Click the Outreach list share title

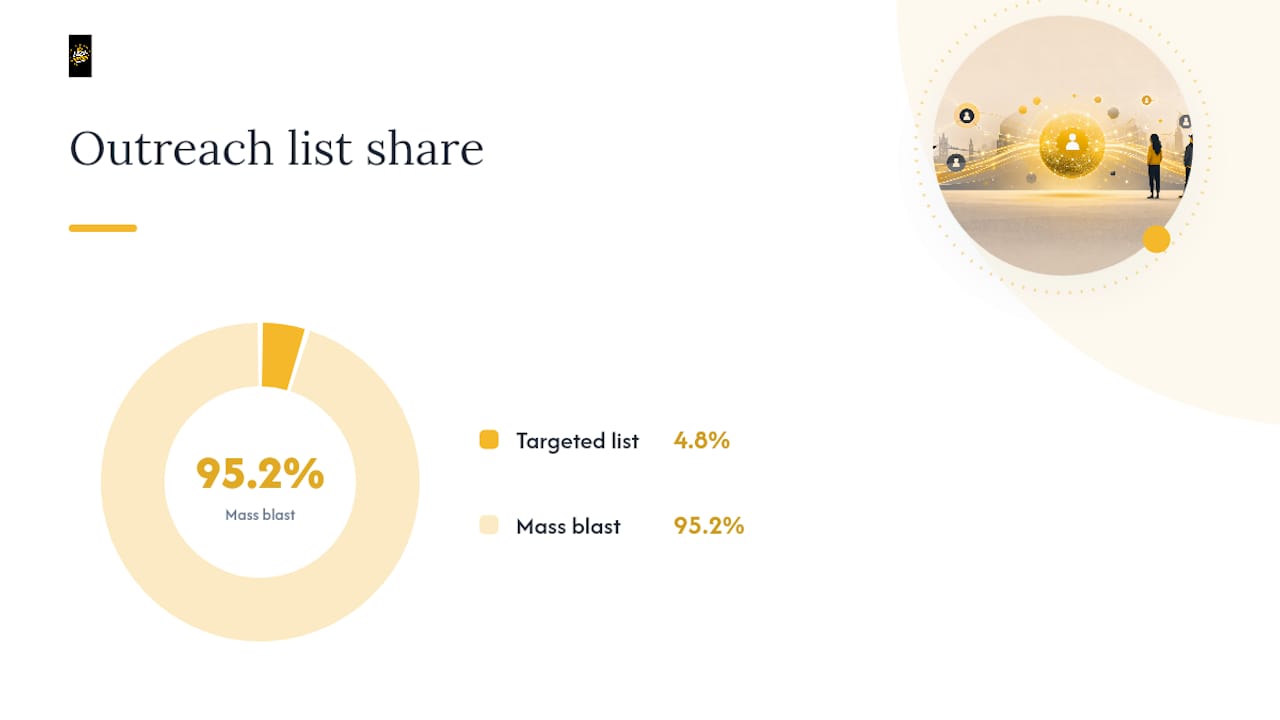click(x=276, y=149)
